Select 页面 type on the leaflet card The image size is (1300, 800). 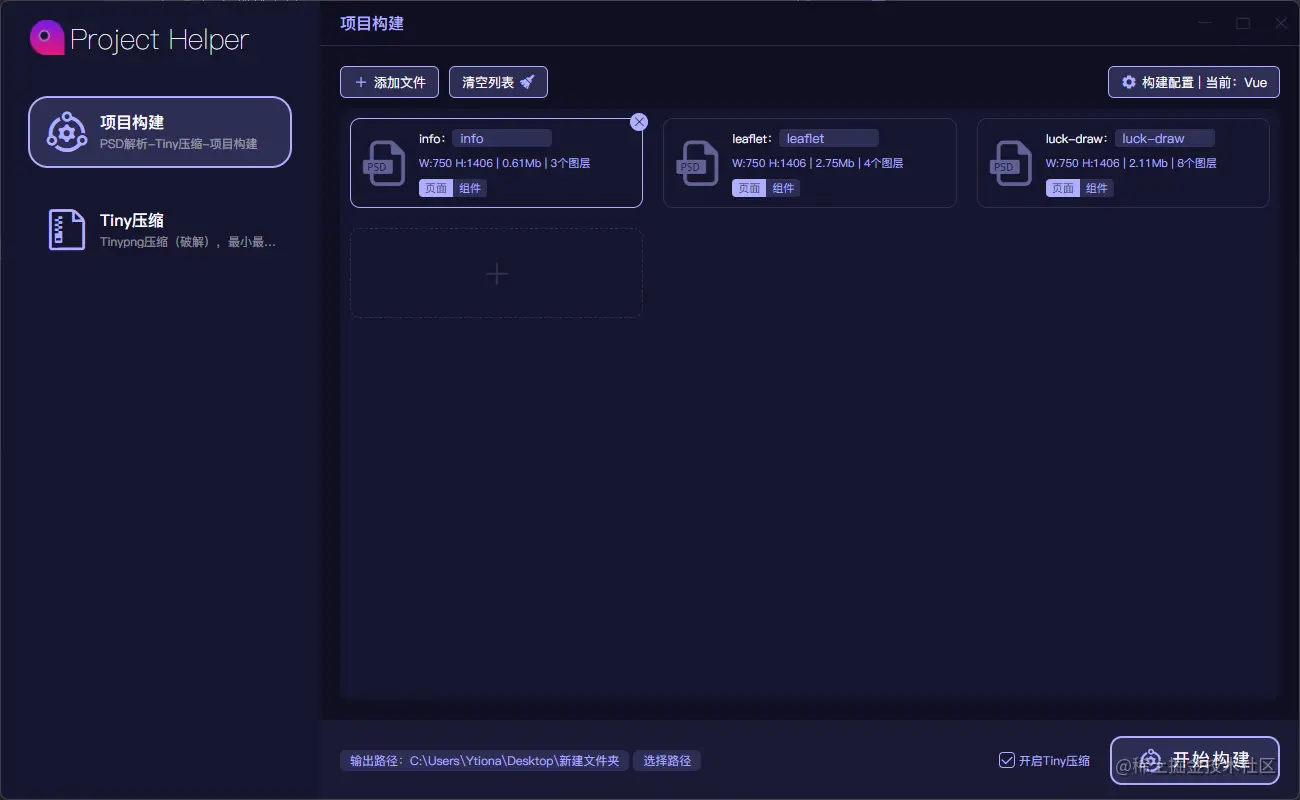(749, 188)
